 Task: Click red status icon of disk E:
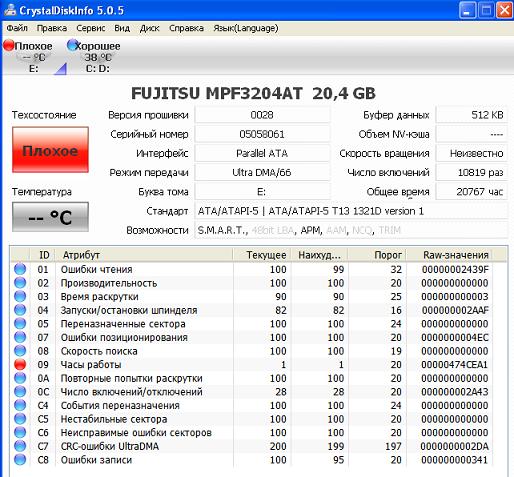pos(9,45)
